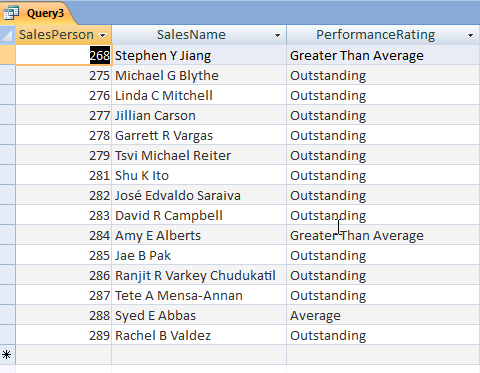Click the SalesPerson cell containing 289
The width and height of the screenshot is (480, 373).
tap(64, 335)
